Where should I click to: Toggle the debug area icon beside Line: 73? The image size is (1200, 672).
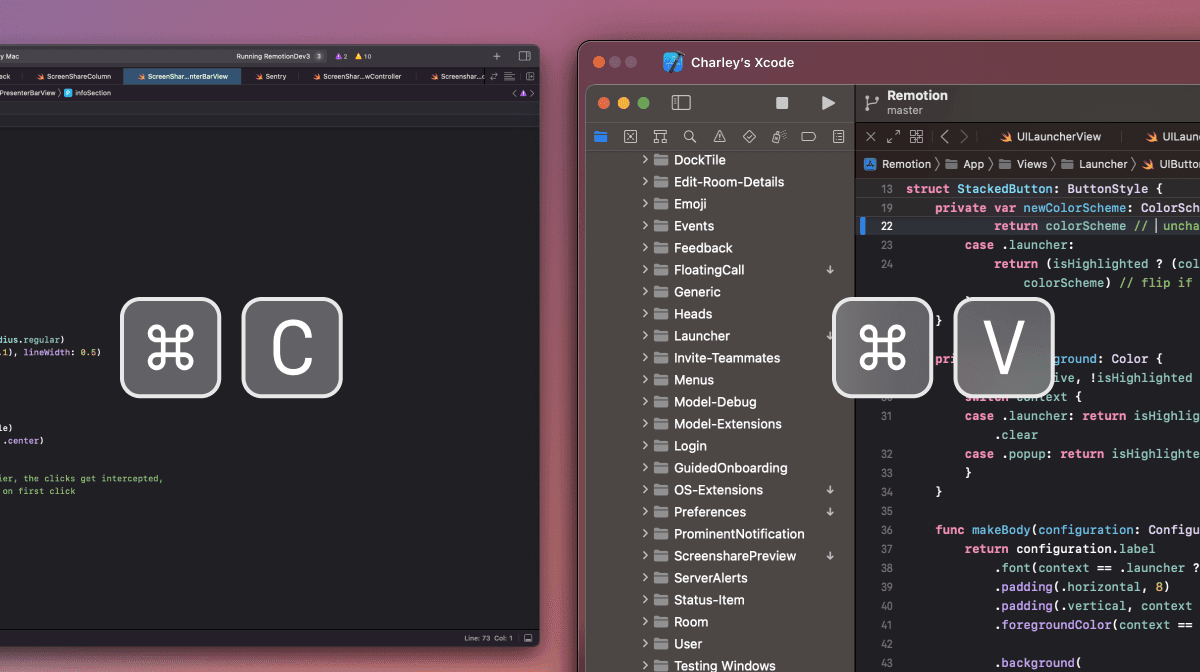point(528,638)
